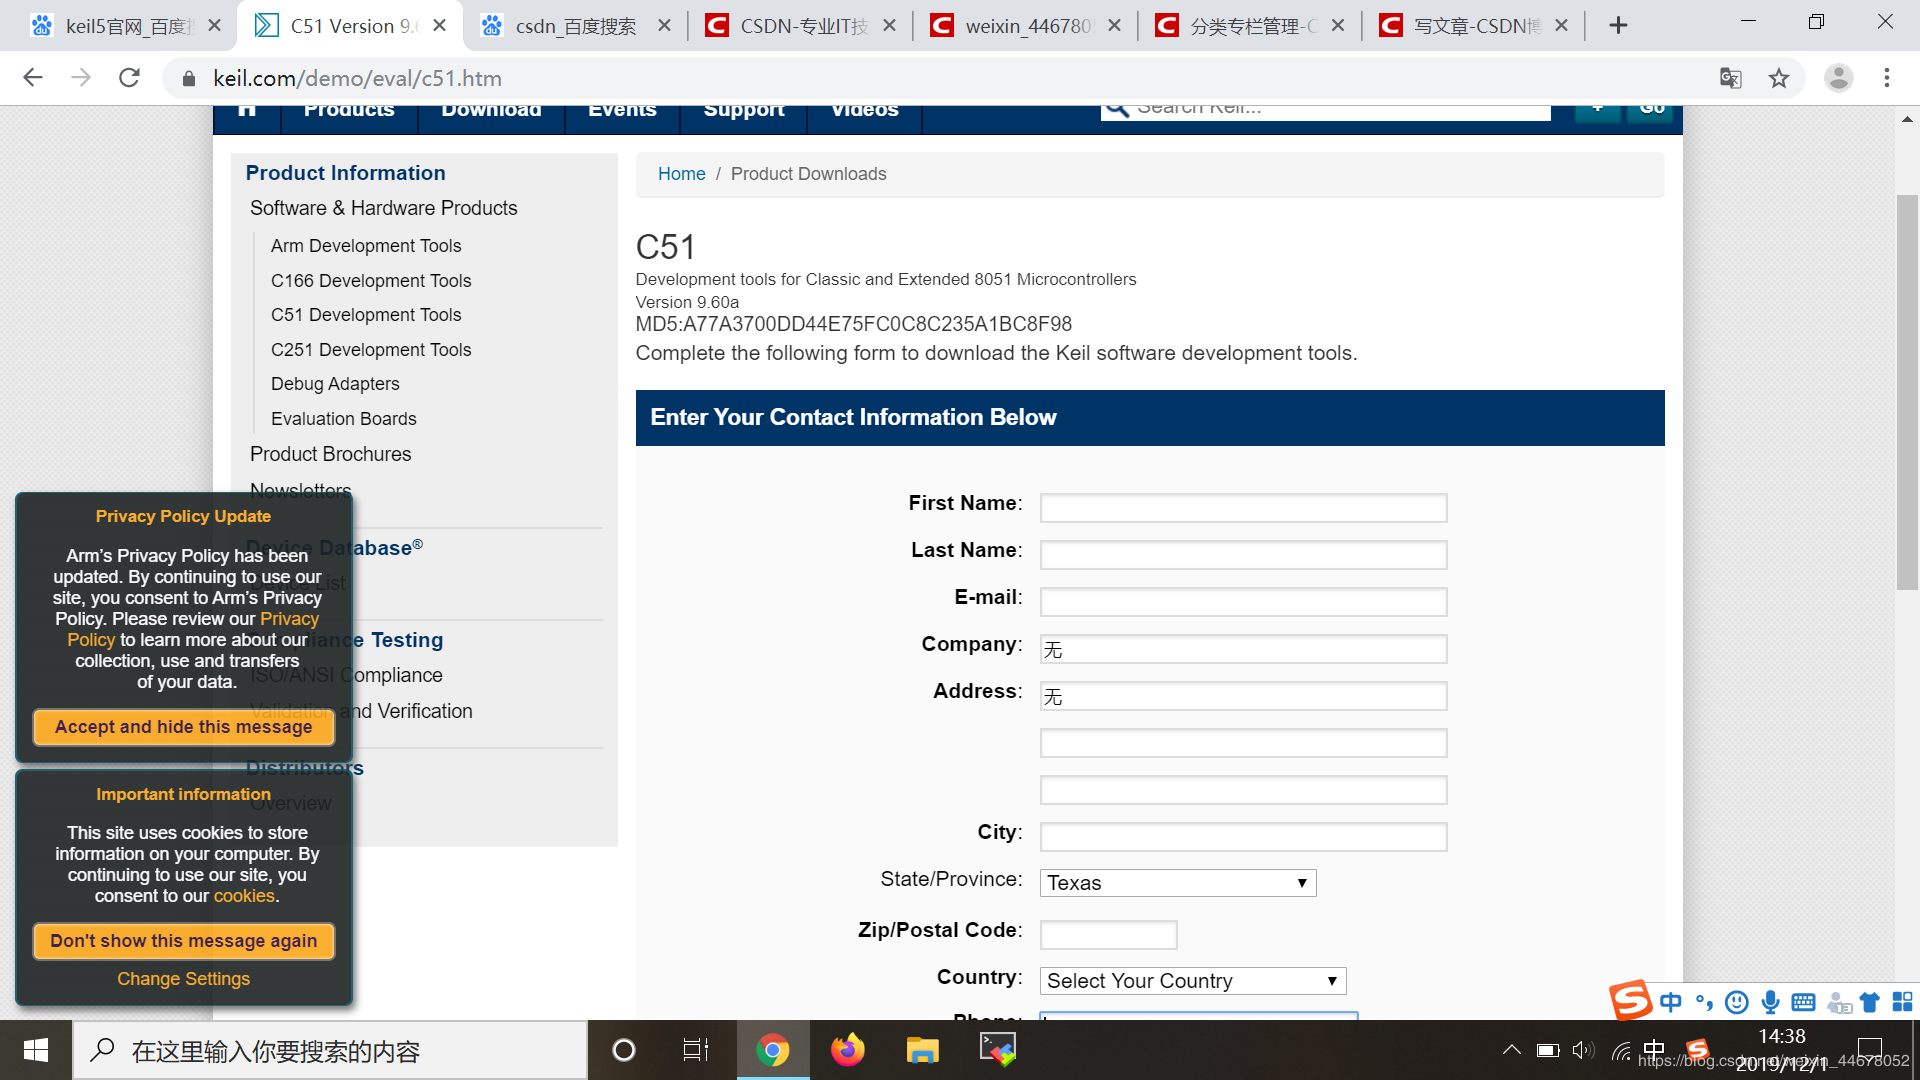
Task: Click the Last Name field
Action: [1243, 555]
